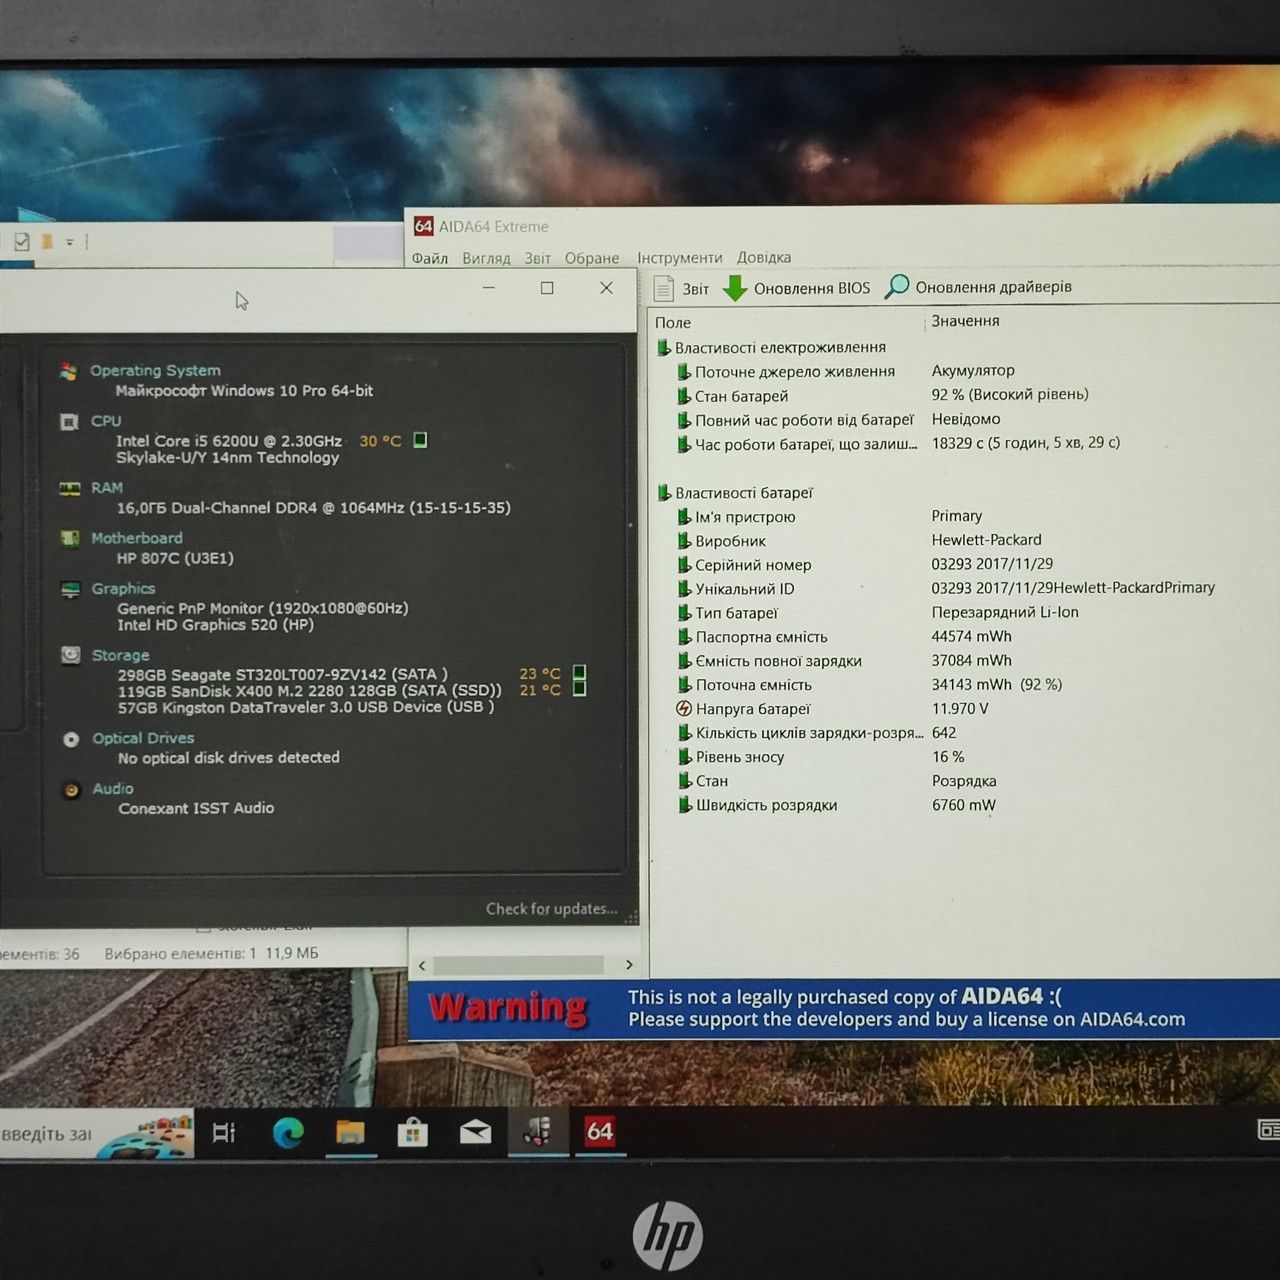
Task: Click the Task View taskbar icon
Action: pos(224,1132)
